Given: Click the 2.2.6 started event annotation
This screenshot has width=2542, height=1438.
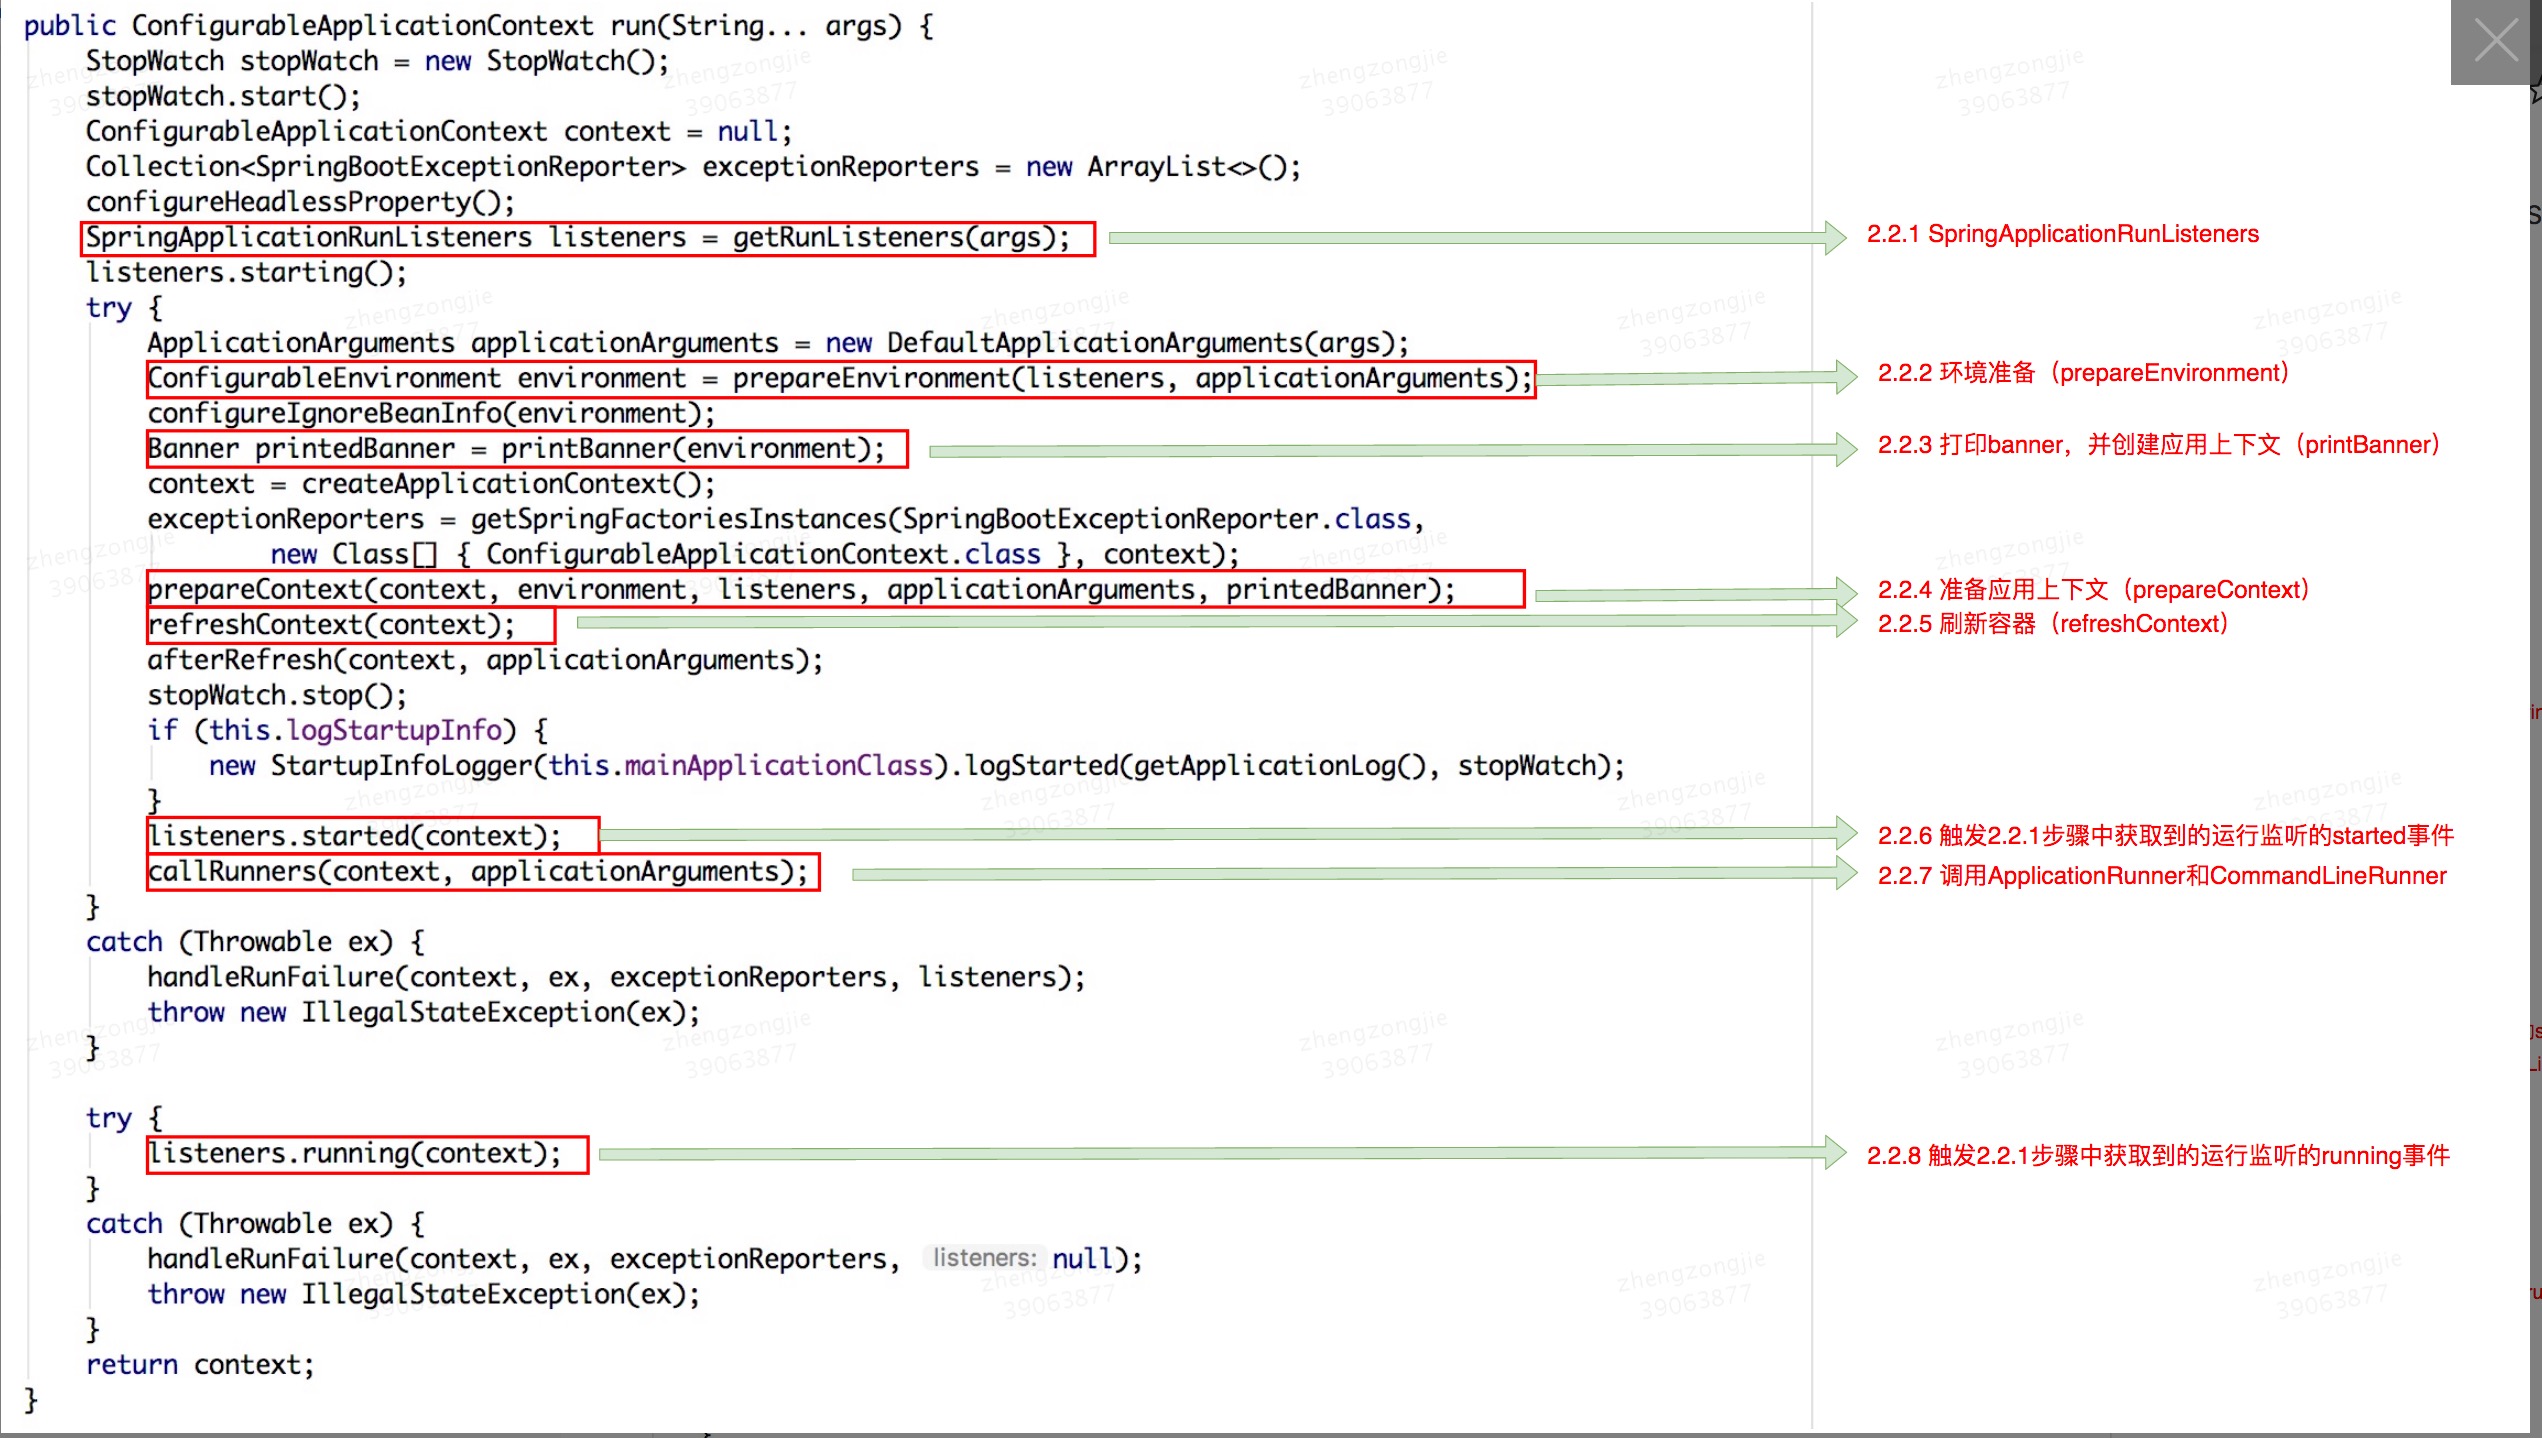Looking at the screenshot, I should 2165,836.
